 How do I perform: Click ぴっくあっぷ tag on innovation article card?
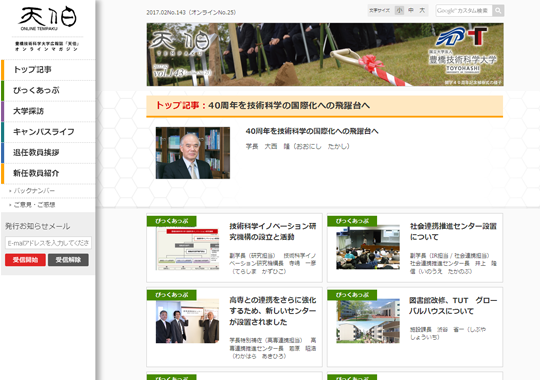click(x=172, y=221)
